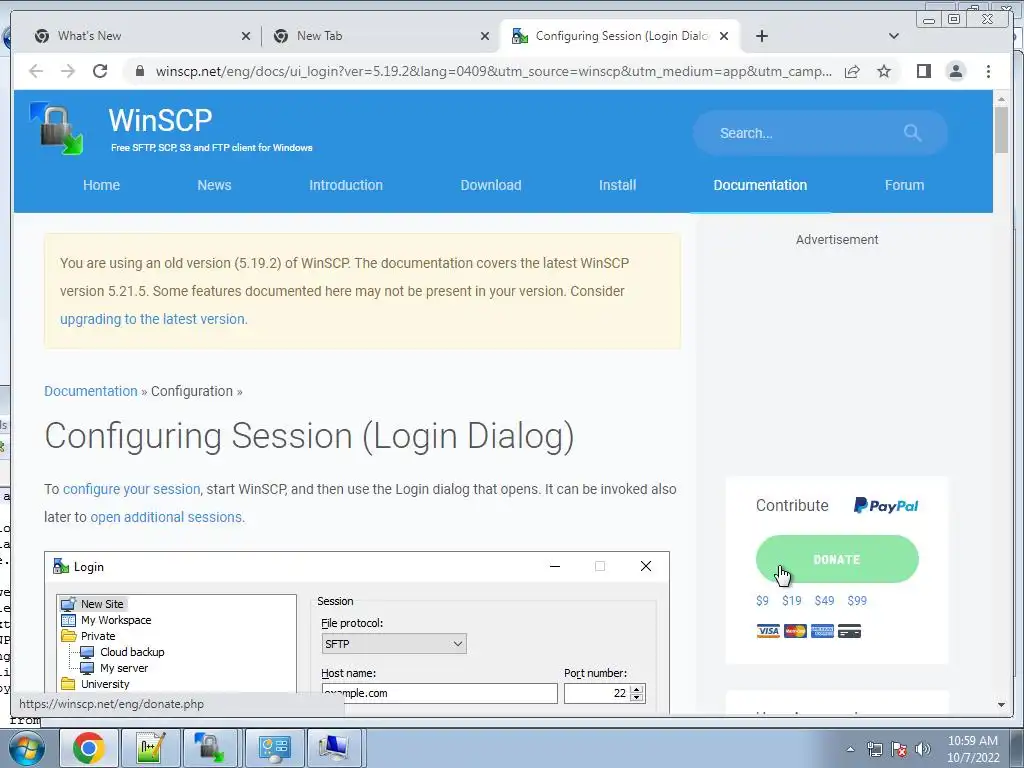The image size is (1024, 768).
Task: Click the WinSCP padlock logo
Action: pos(57,129)
